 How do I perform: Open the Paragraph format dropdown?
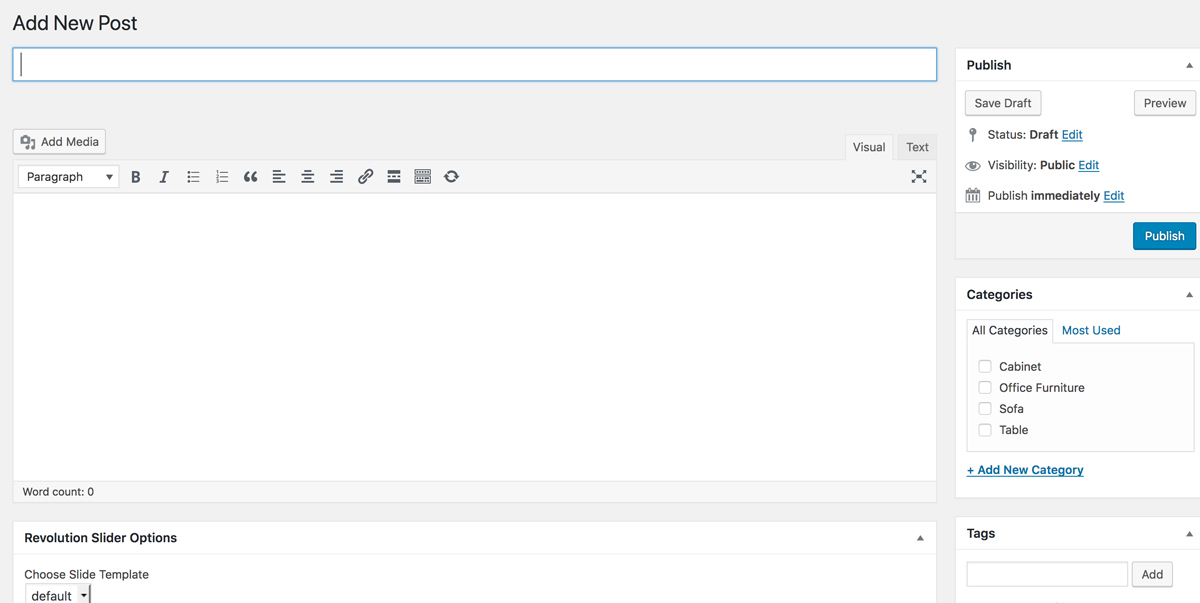coord(68,177)
